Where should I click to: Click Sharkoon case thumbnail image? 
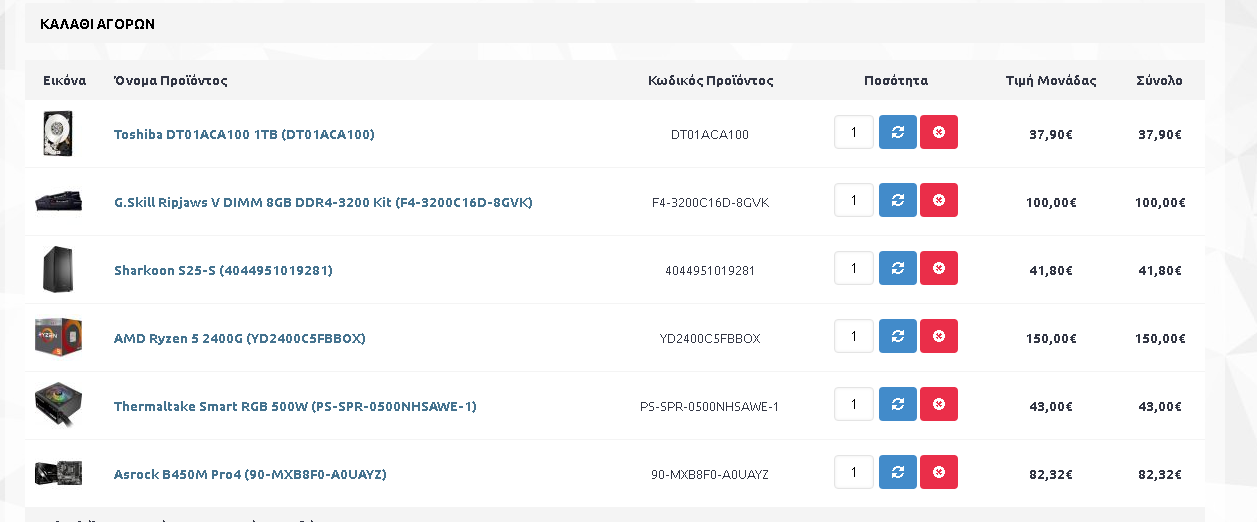[x=58, y=269]
